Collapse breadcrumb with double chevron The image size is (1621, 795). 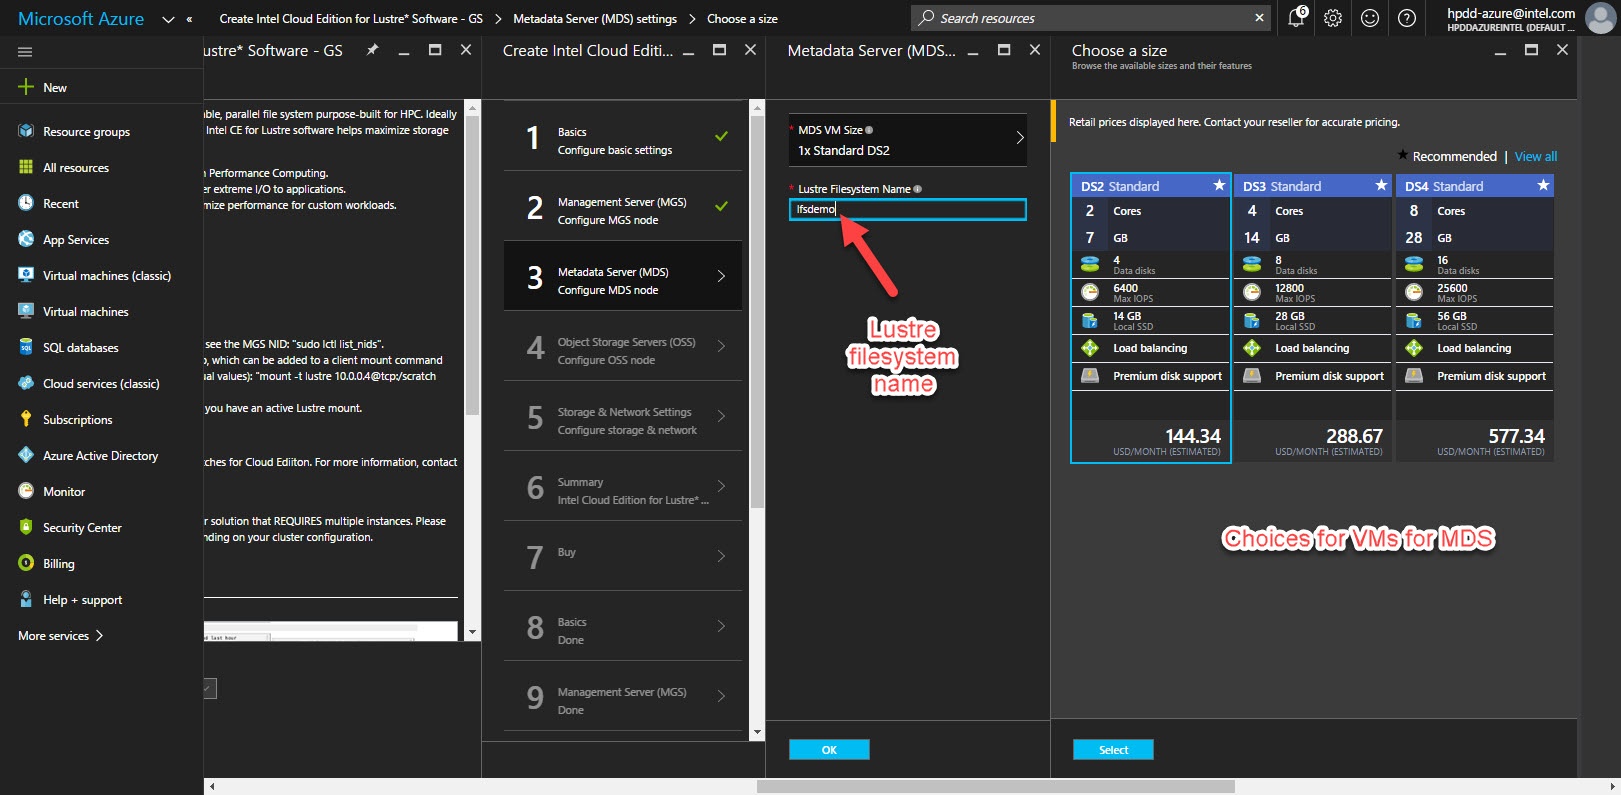[190, 19]
